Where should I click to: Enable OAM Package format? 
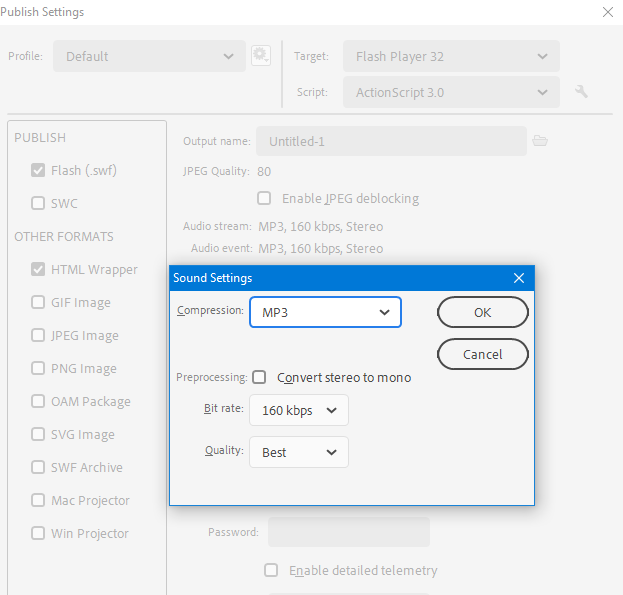pyautogui.click(x=38, y=401)
